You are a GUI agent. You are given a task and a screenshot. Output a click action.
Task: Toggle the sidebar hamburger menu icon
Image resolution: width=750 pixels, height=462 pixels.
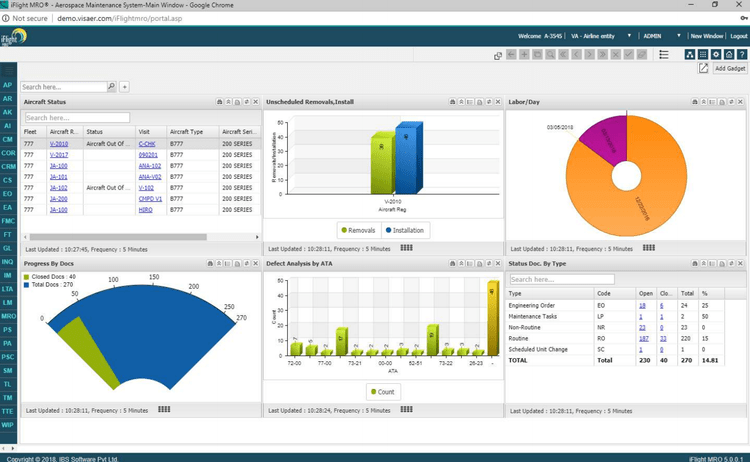point(8,71)
